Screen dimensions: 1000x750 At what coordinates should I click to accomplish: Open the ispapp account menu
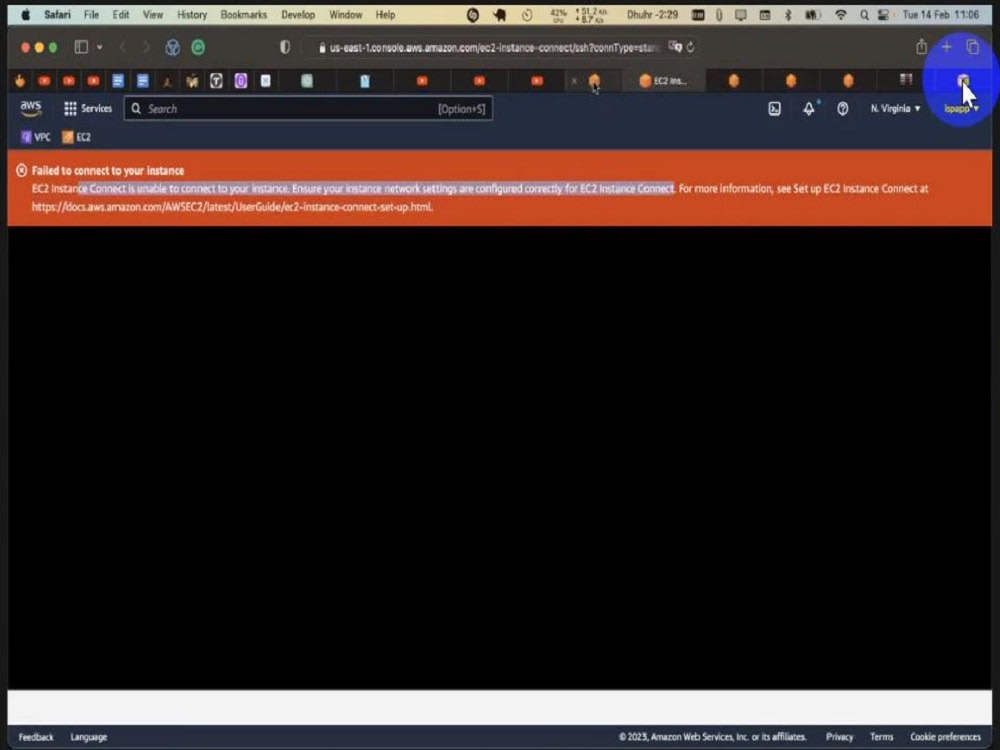tap(958, 108)
